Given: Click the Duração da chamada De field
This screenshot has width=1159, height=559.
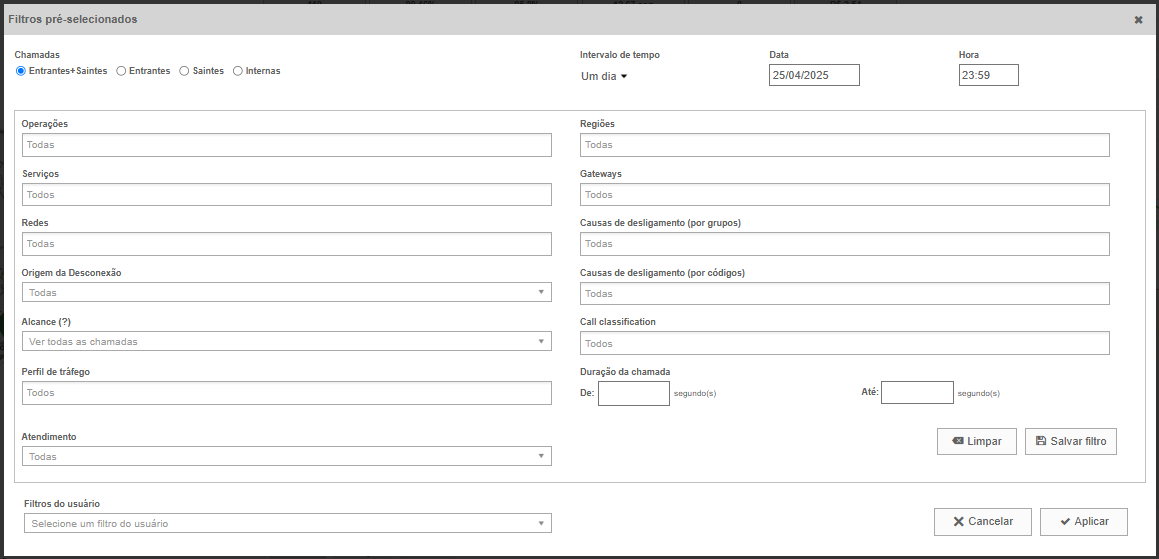Looking at the screenshot, I should click(x=633, y=393).
